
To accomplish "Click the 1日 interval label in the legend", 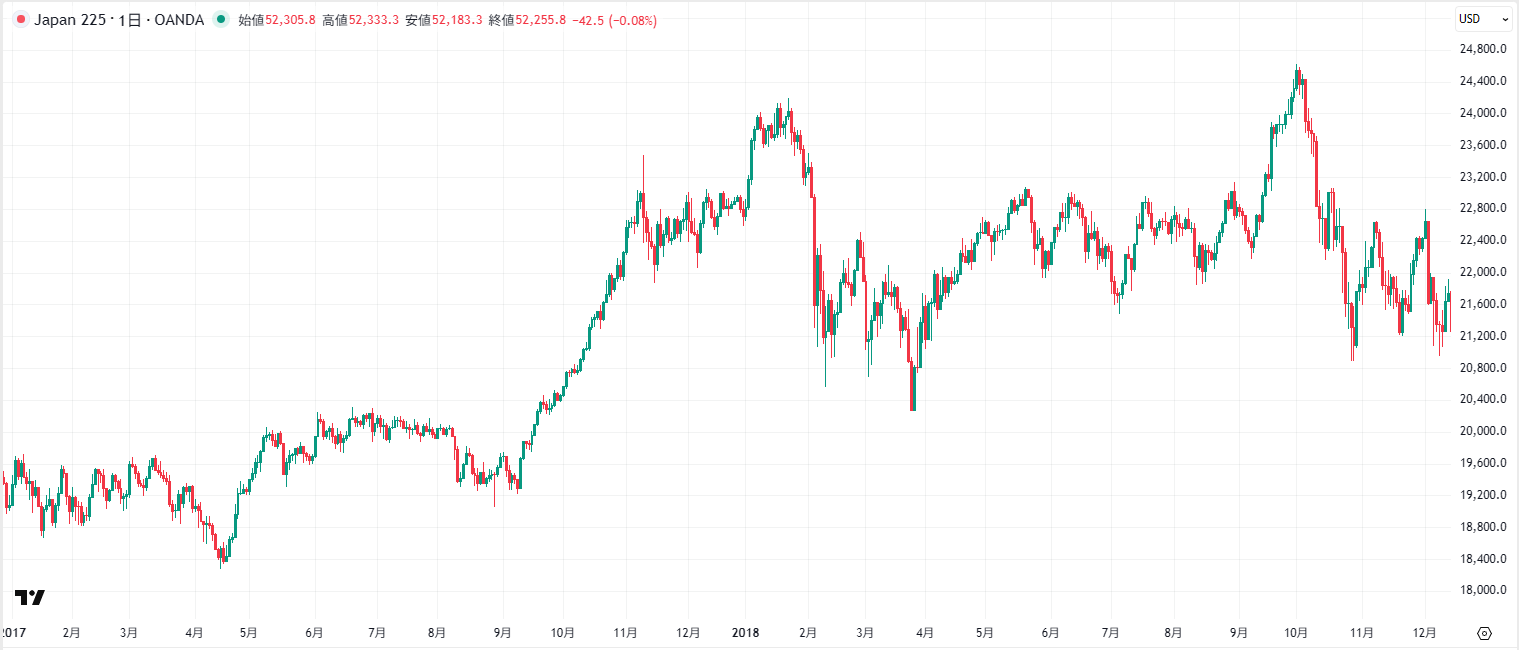I will coord(130,19).
